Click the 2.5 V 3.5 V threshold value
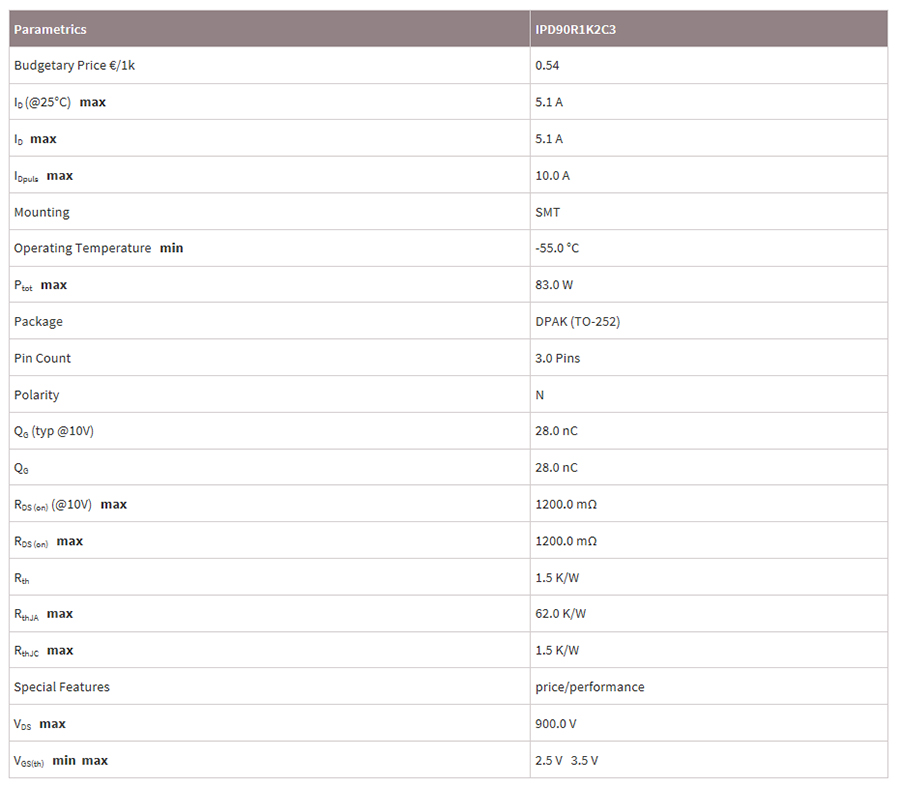 (567, 761)
